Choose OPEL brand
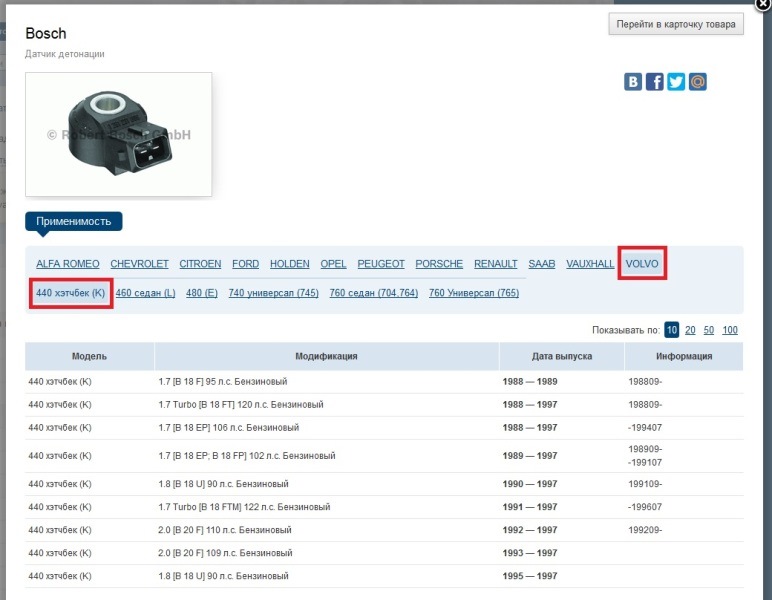 [x=333, y=264]
